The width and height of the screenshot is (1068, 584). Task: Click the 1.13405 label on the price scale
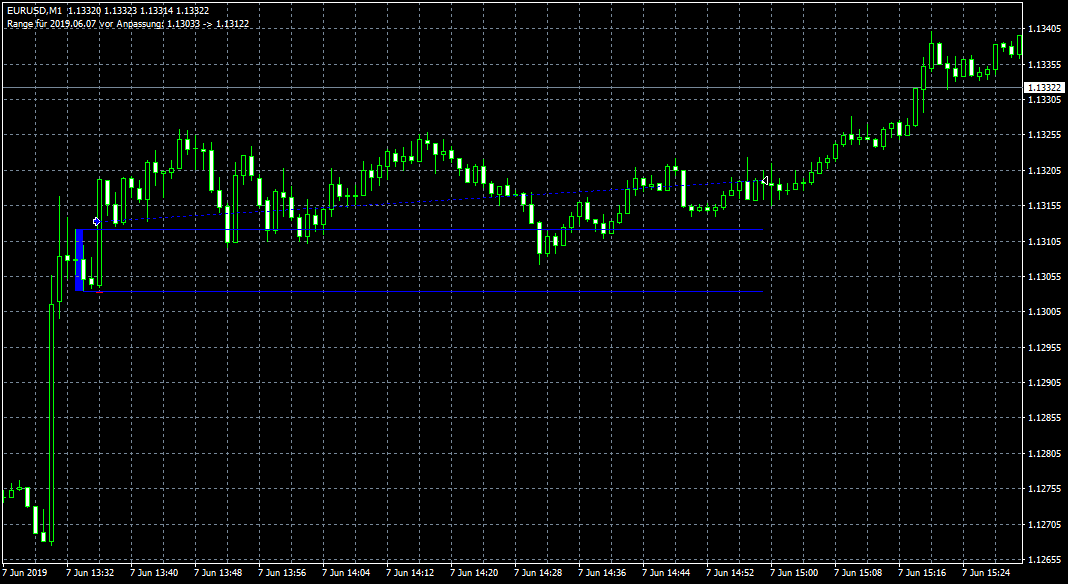coord(1044,30)
